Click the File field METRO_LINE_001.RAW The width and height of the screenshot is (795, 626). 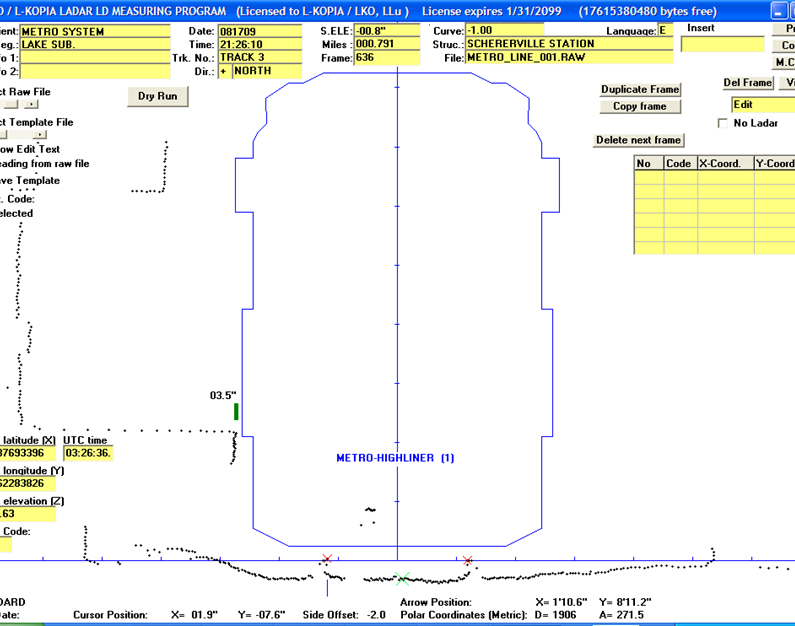(x=569, y=57)
